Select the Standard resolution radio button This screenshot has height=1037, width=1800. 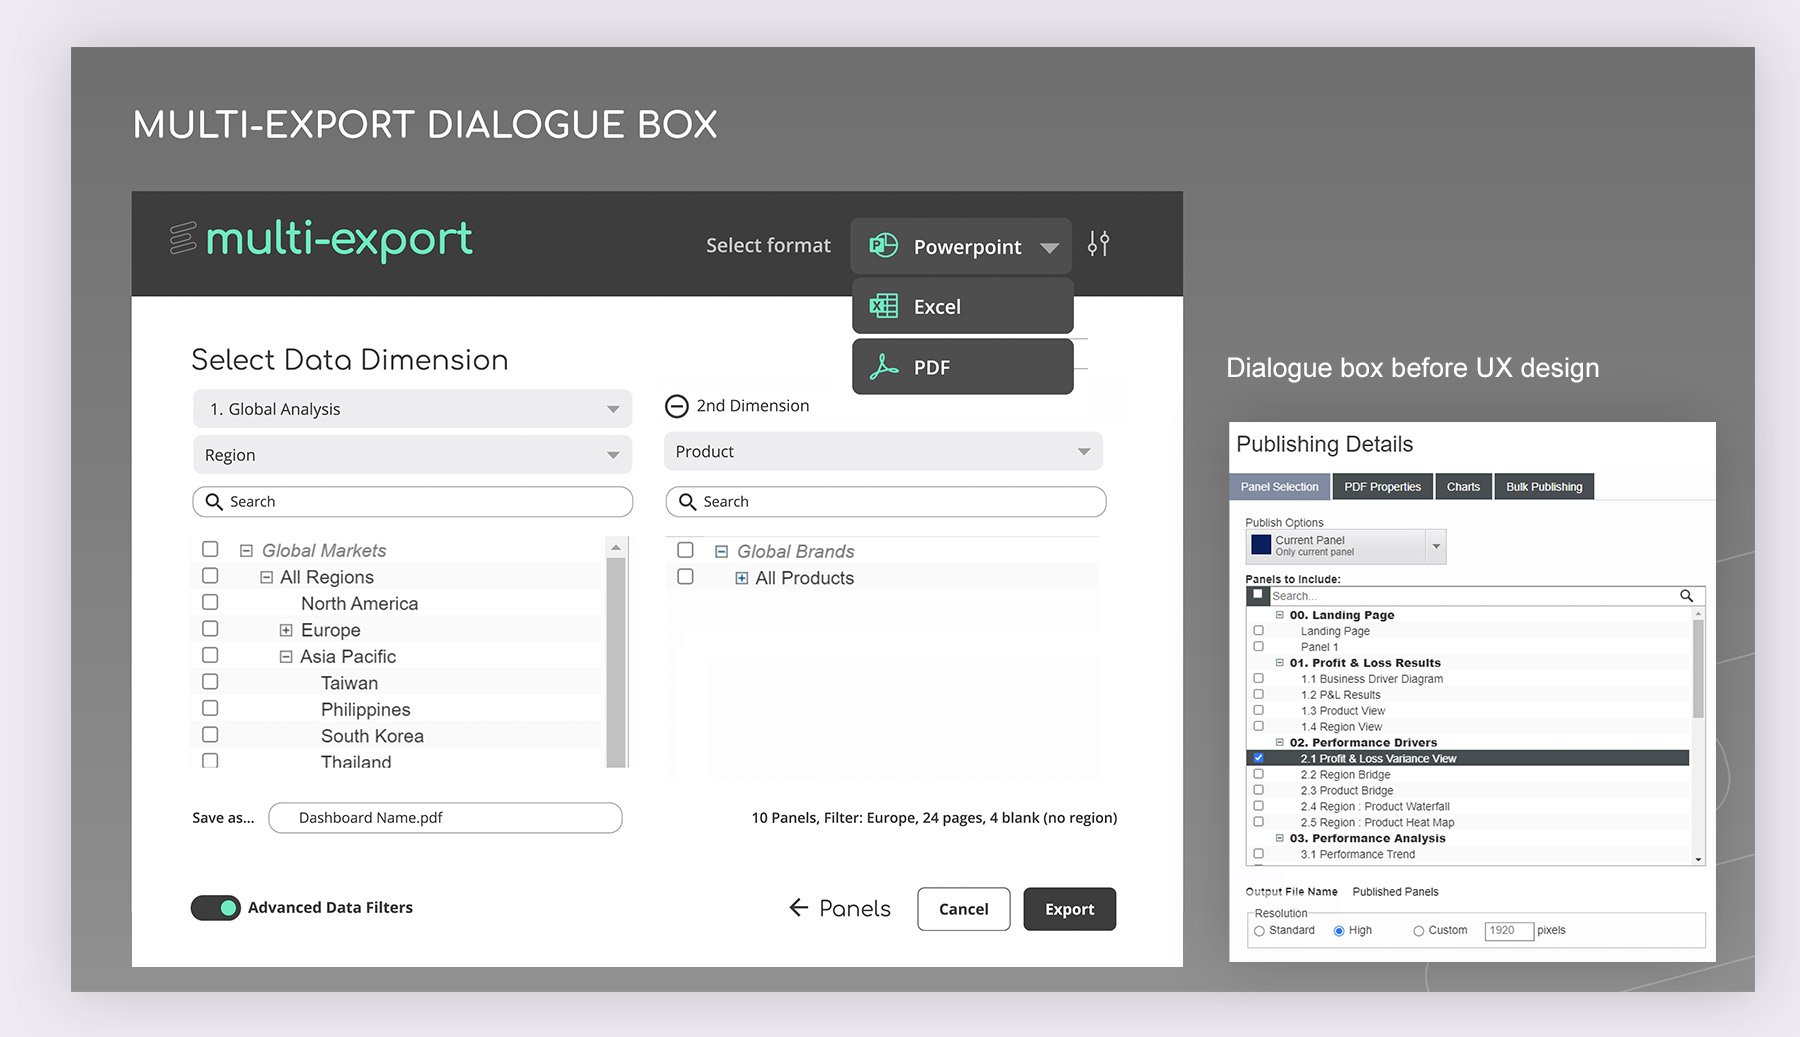tap(1259, 931)
